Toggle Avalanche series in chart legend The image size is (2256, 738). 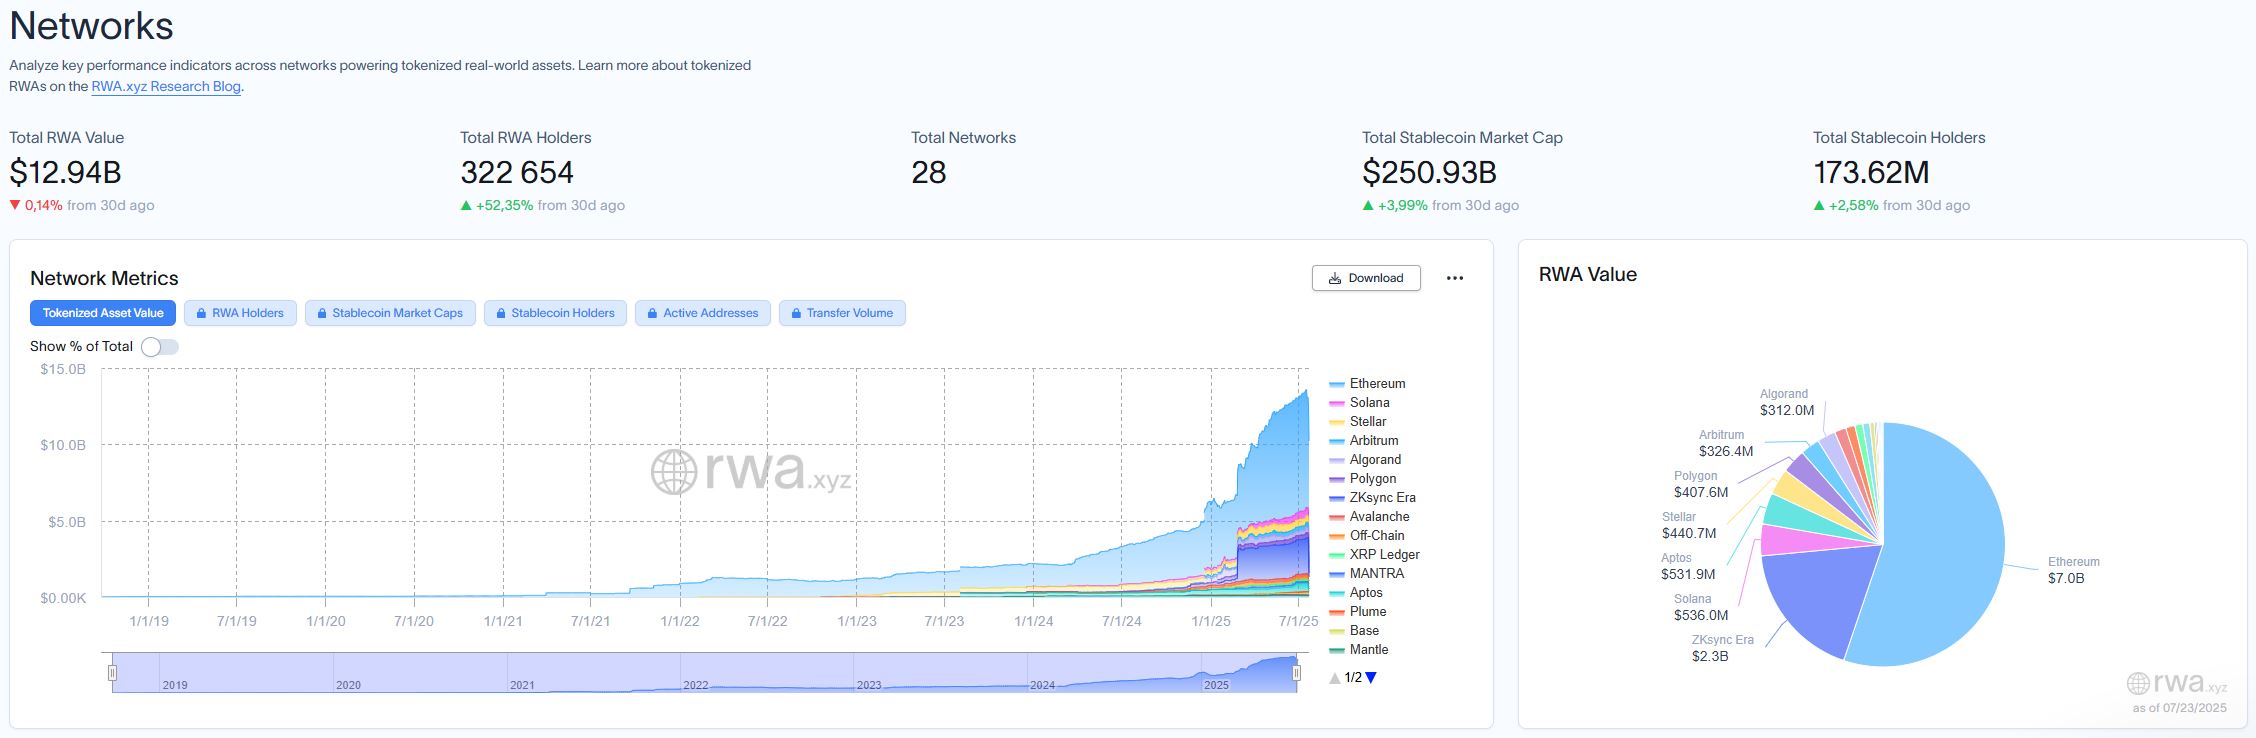(1369, 517)
